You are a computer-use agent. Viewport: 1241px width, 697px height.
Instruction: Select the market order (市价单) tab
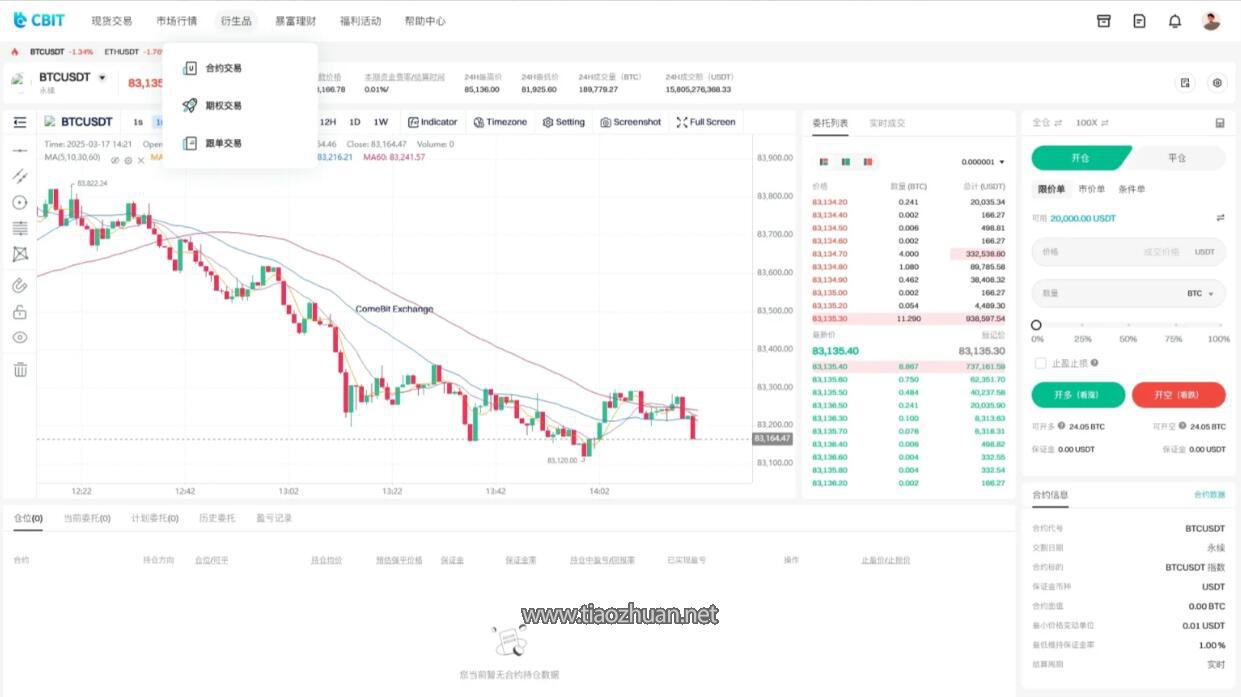coord(1092,189)
